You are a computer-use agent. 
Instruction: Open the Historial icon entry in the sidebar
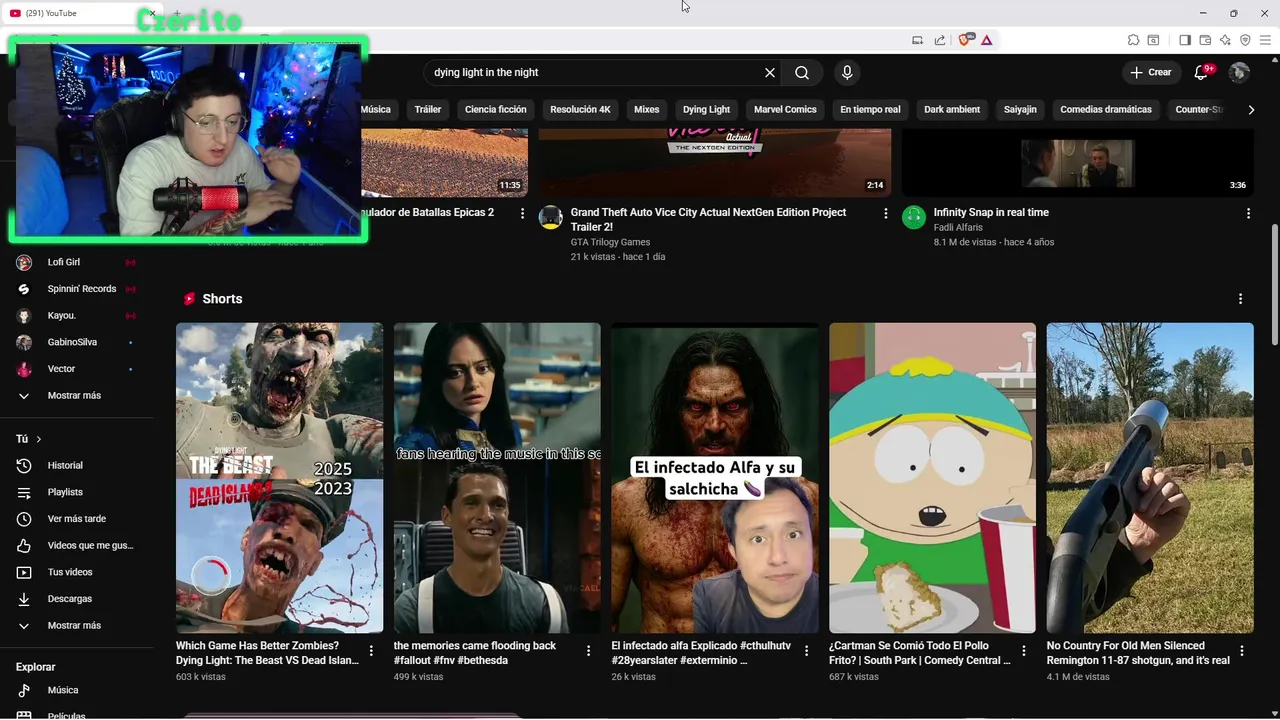coord(25,465)
